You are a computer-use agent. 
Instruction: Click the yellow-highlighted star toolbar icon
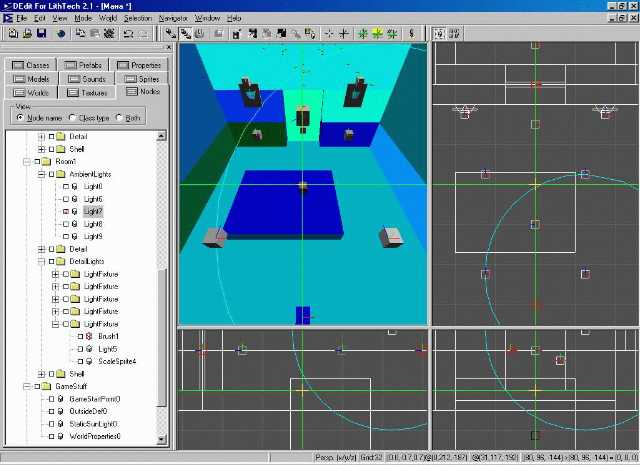(378, 33)
